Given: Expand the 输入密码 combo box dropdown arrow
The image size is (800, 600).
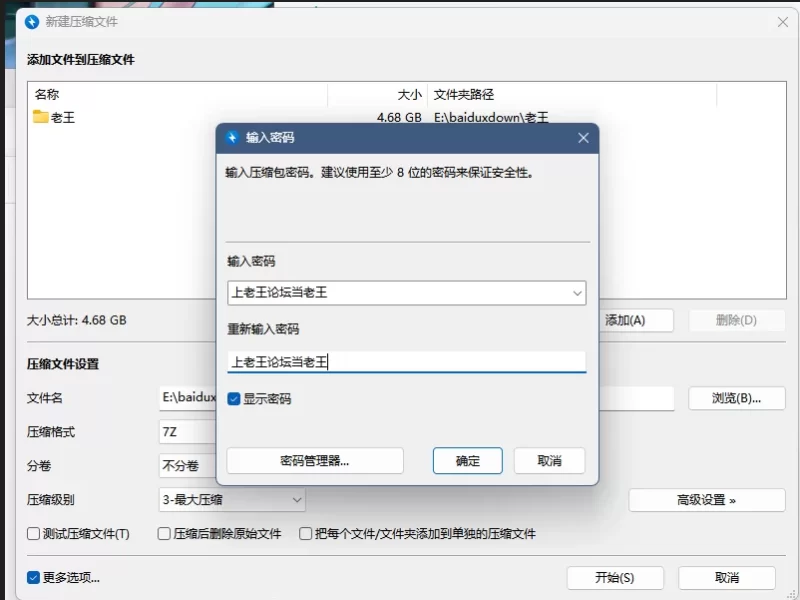Looking at the screenshot, I should 576,293.
